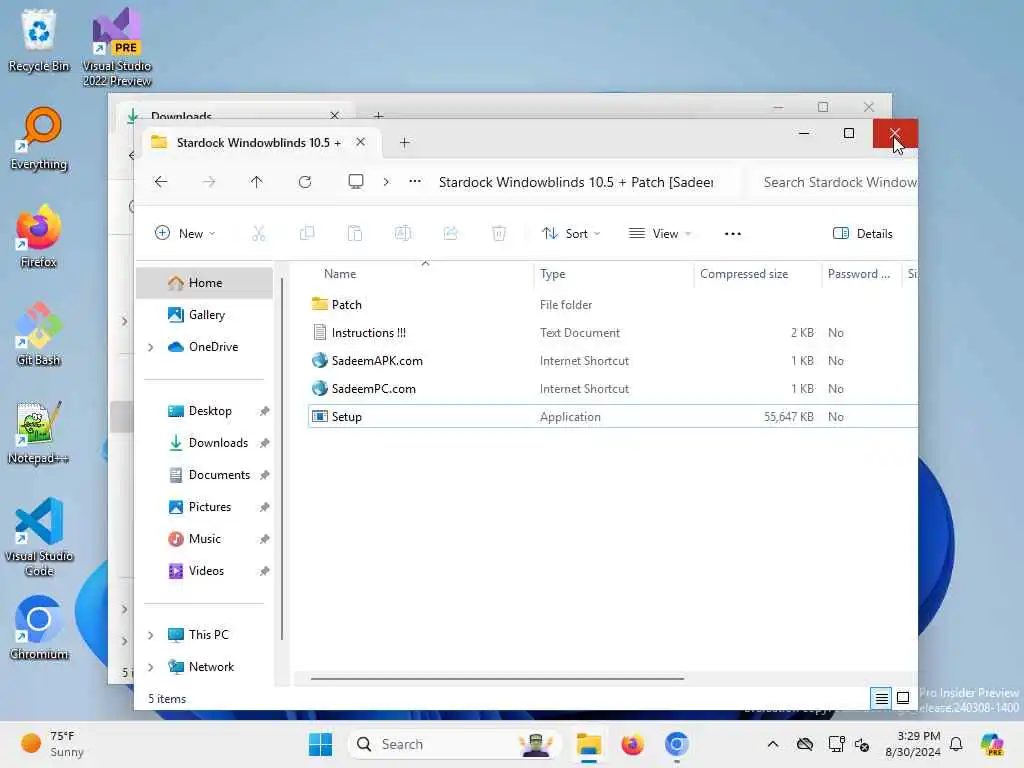Switch to large thumbnails view in status bar

pyautogui.click(x=903, y=698)
